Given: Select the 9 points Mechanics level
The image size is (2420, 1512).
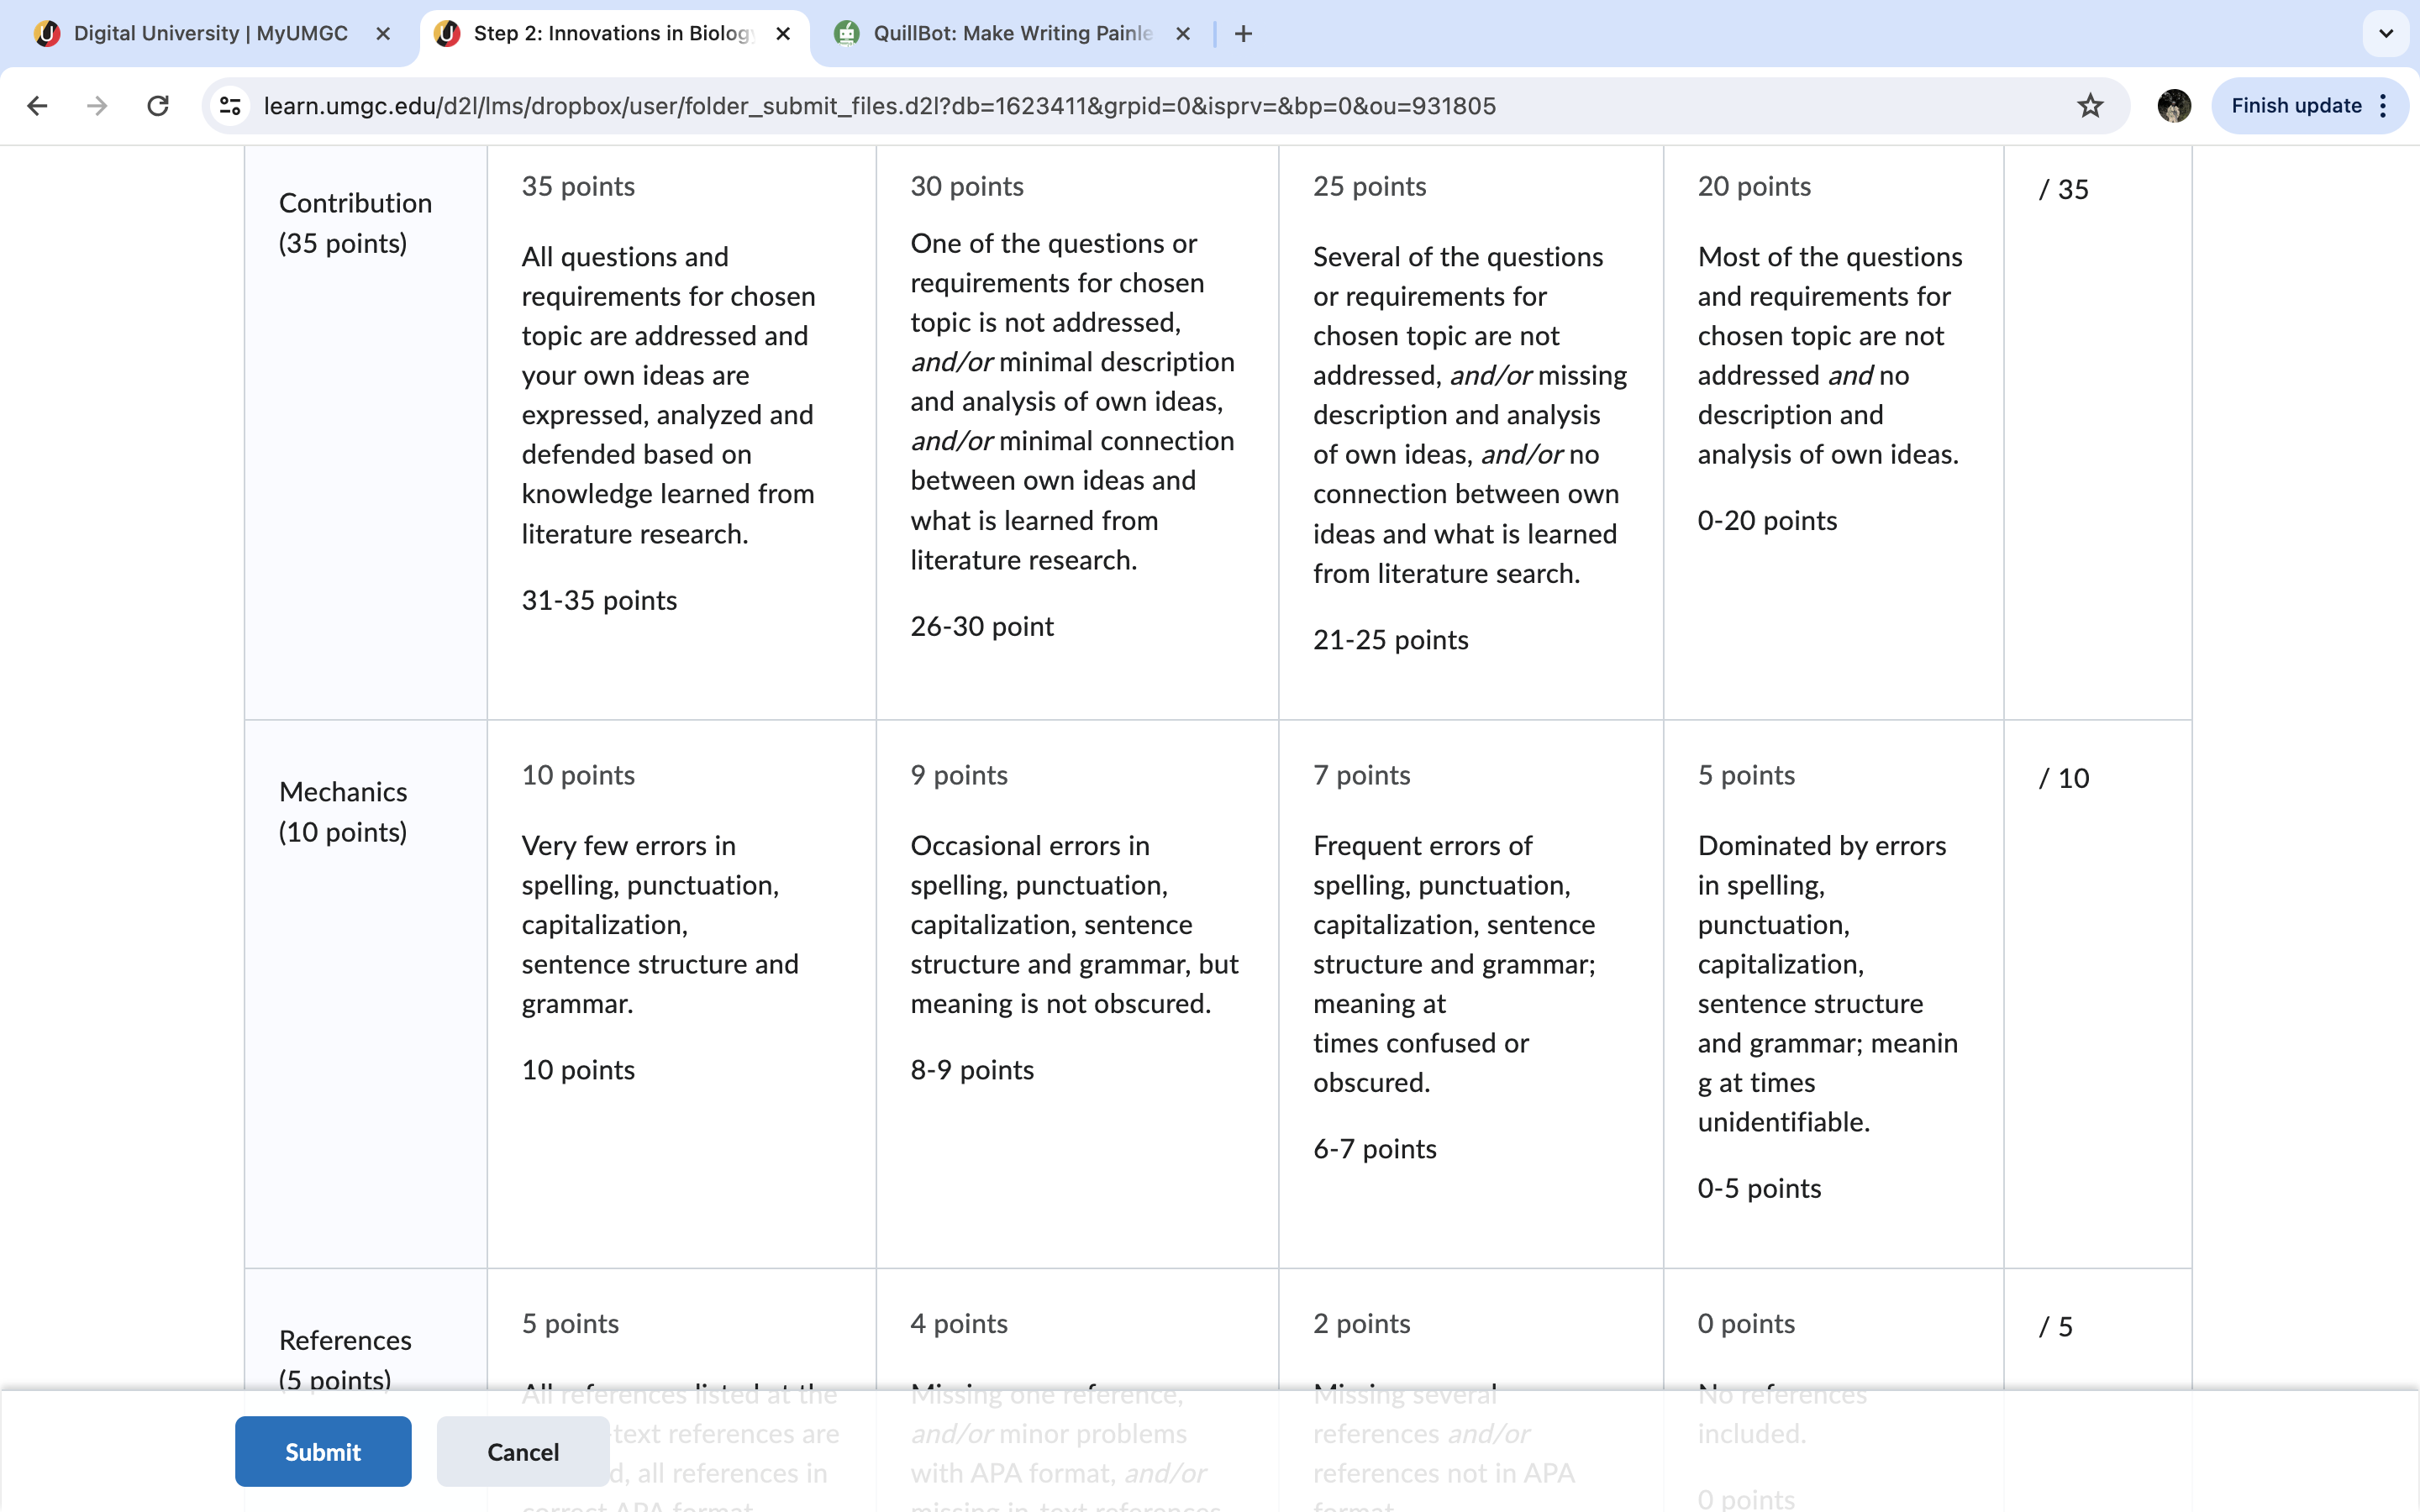Looking at the screenshot, I should [1077, 994].
